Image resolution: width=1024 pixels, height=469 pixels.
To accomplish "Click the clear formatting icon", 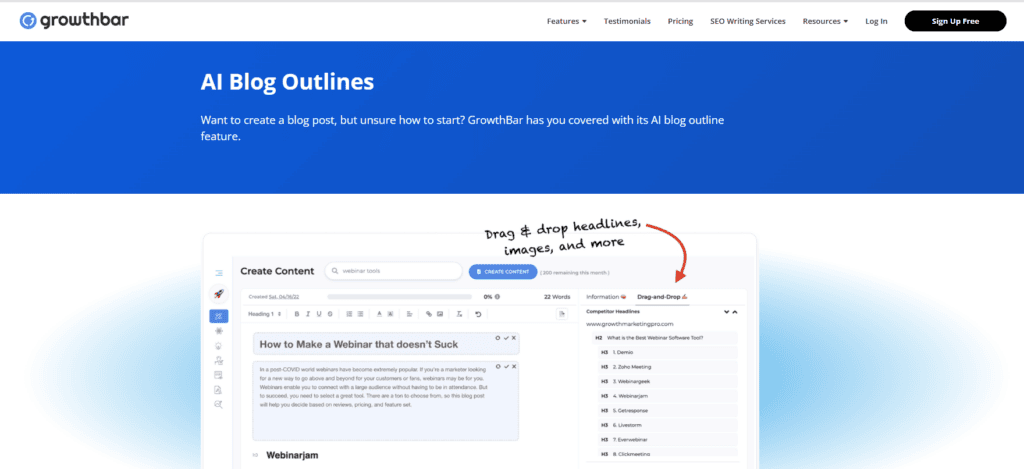I will coord(459,314).
